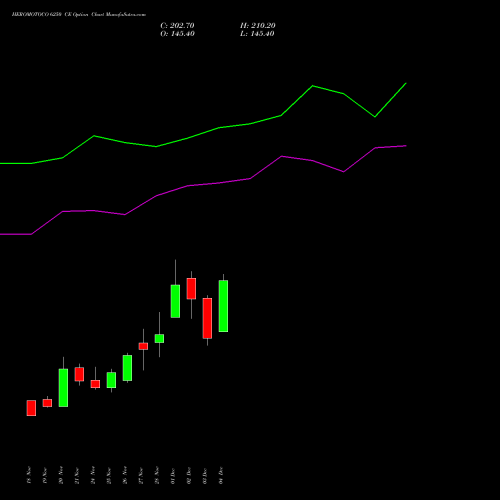Click the HEROMOTOCO chart title text
Screen dimensions: 500x500
click(79, 14)
